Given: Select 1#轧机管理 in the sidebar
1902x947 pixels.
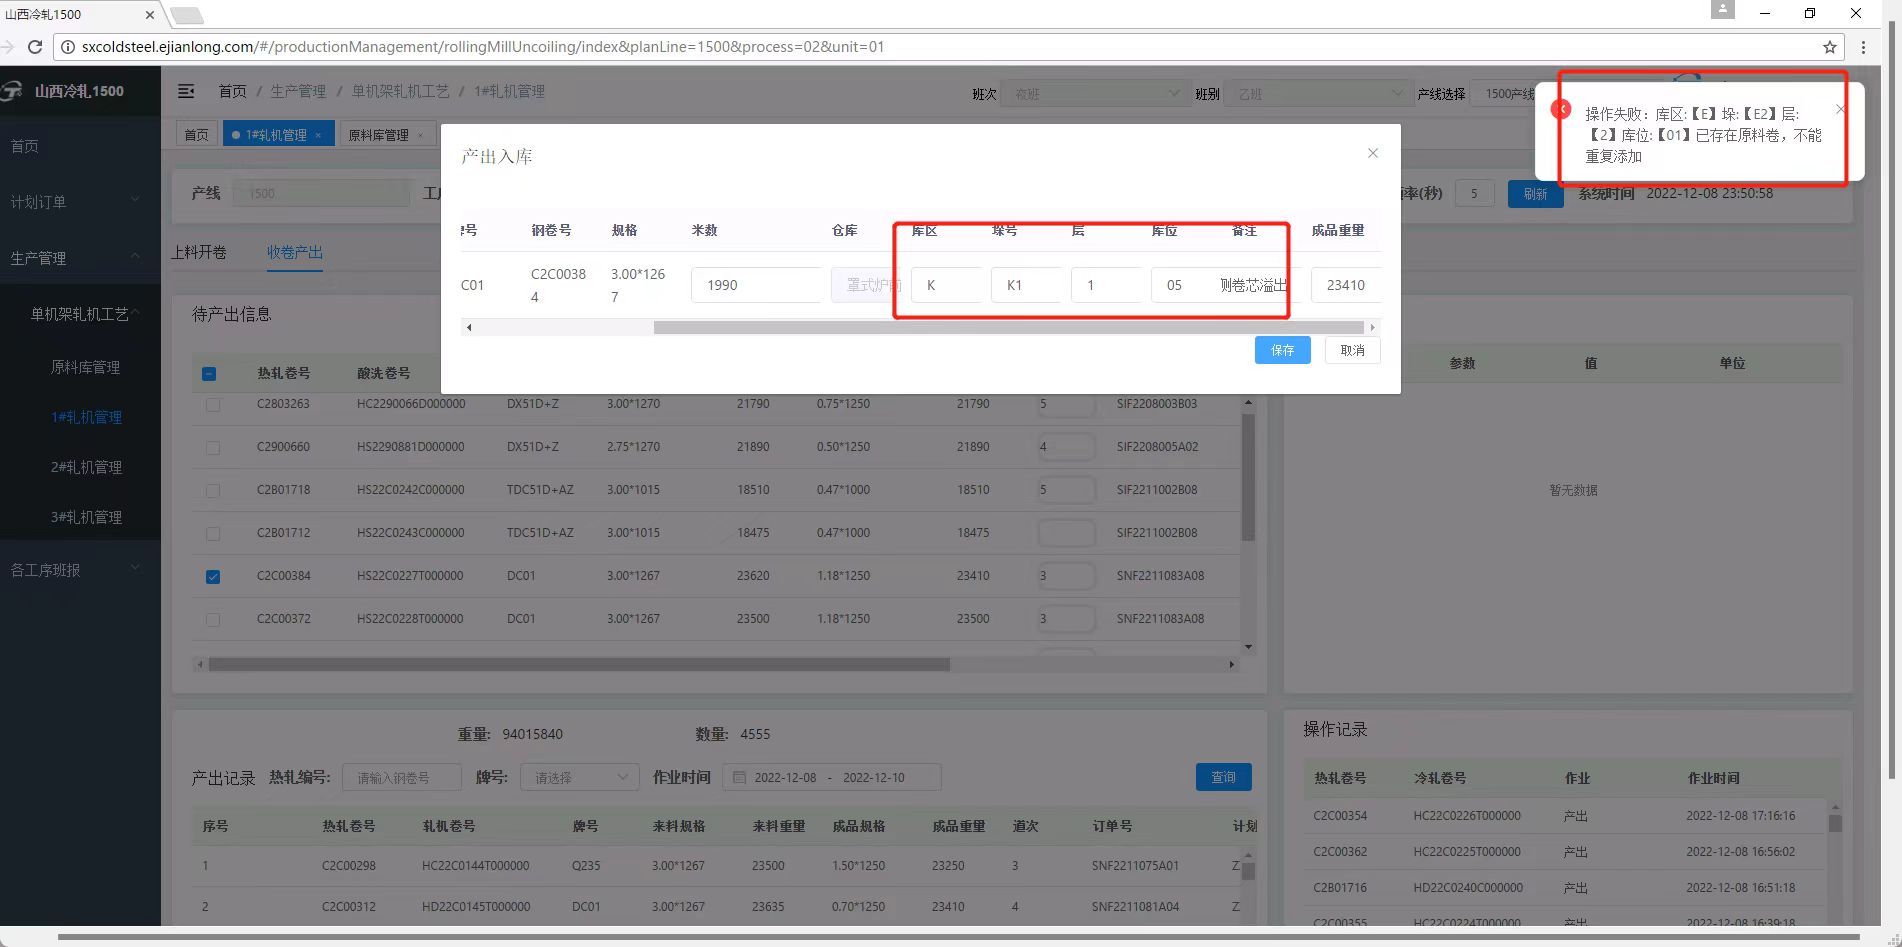Looking at the screenshot, I should pos(86,417).
